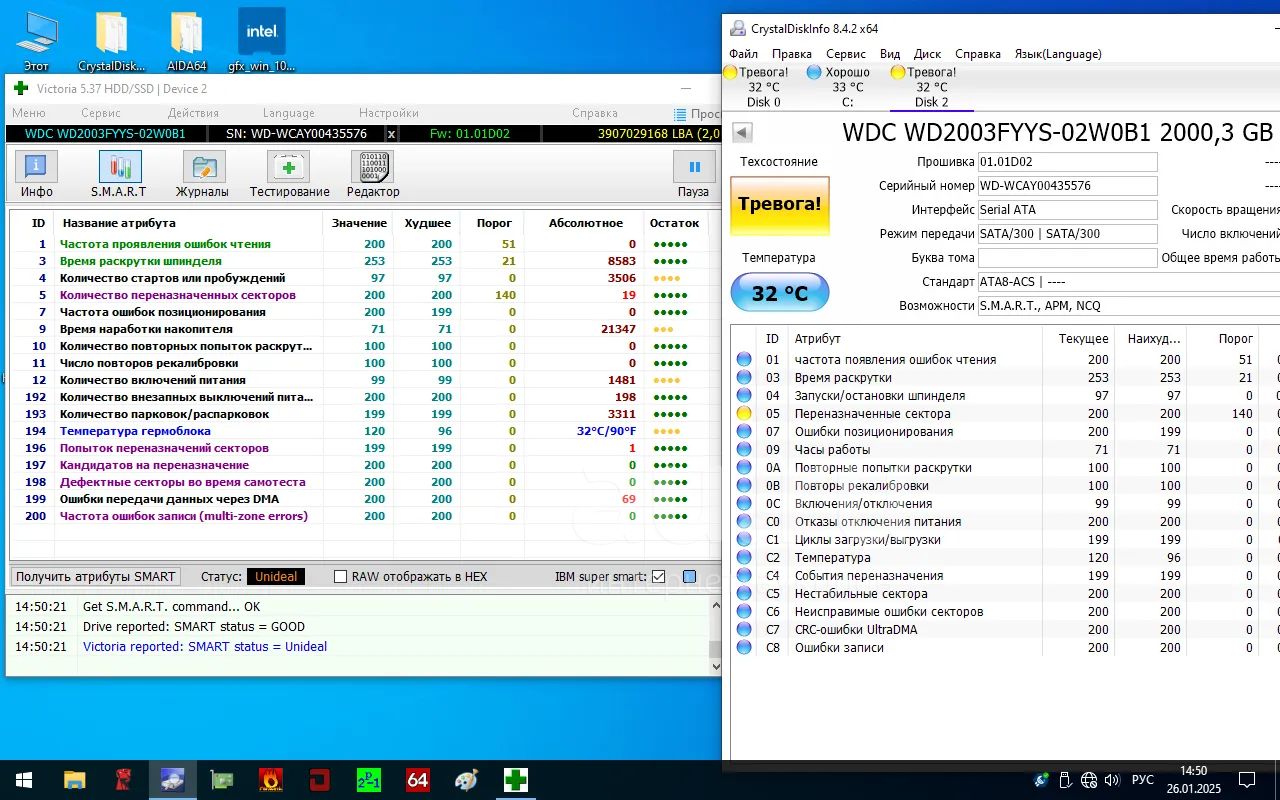Open the Справка menu in Victoria
Image resolution: width=1280 pixels, height=800 pixels.
pos(594,113)
